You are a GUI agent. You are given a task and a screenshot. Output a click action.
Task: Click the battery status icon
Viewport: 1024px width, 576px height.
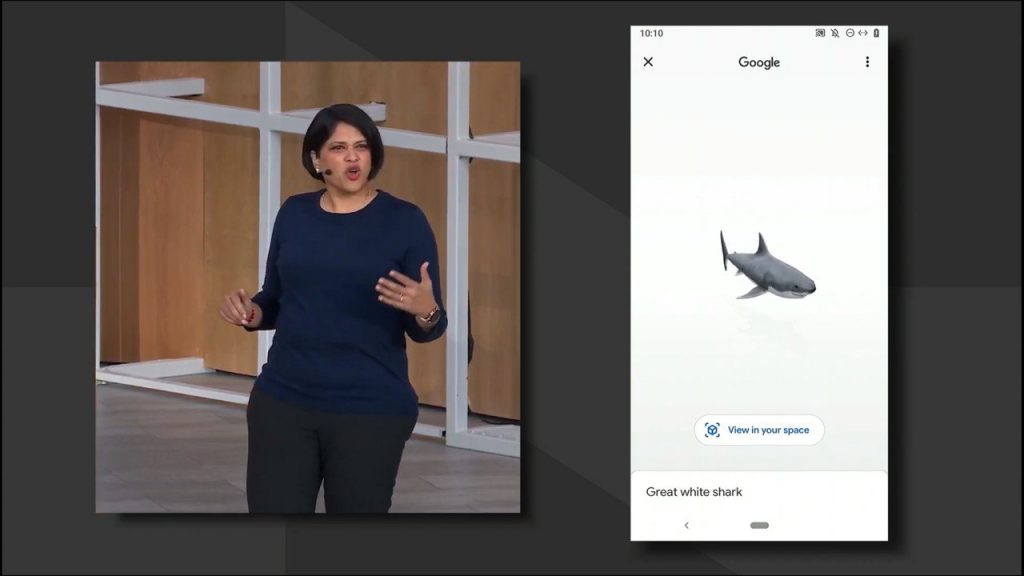pos(876,33)
